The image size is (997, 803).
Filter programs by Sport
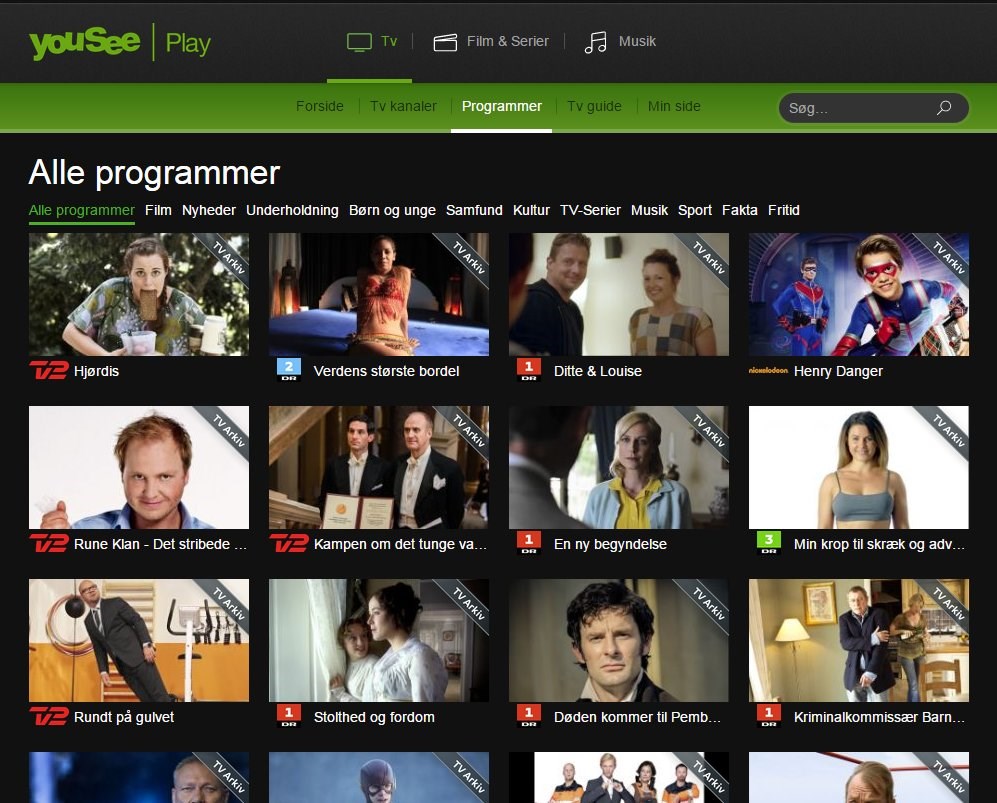(x=695, y=210)
